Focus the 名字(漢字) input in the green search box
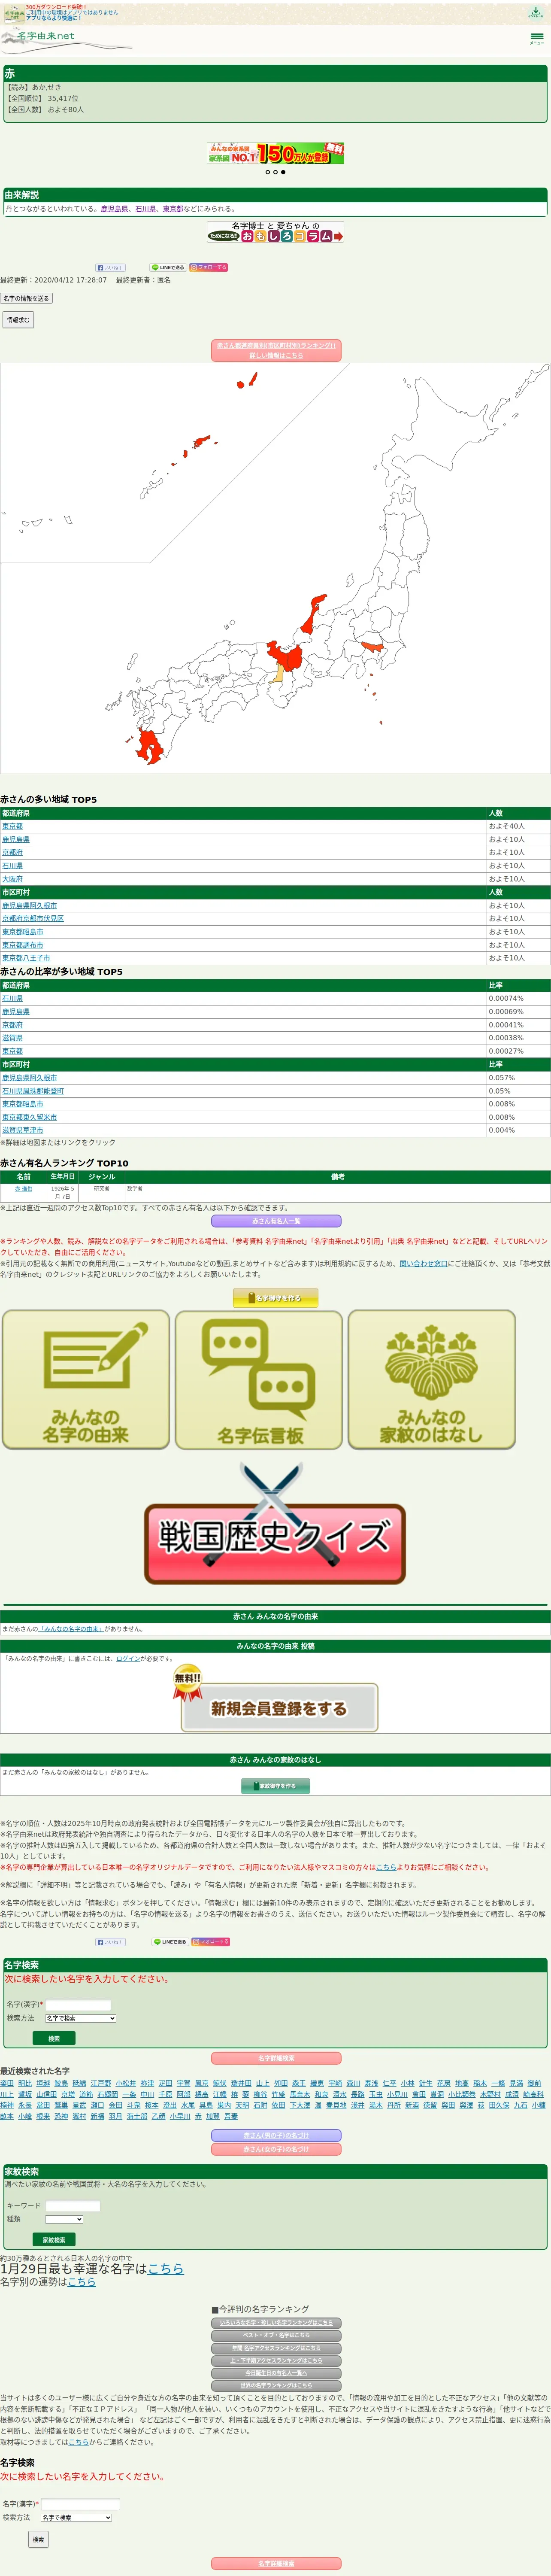The image size is (551, 2576). point(78,2005)
